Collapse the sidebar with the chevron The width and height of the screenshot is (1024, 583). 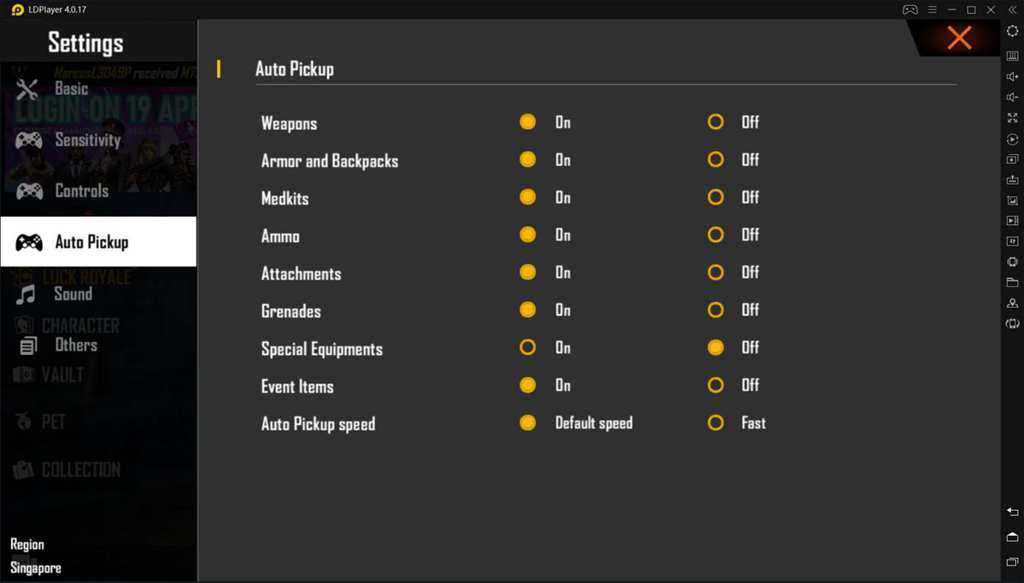[x=1011, y=10]
